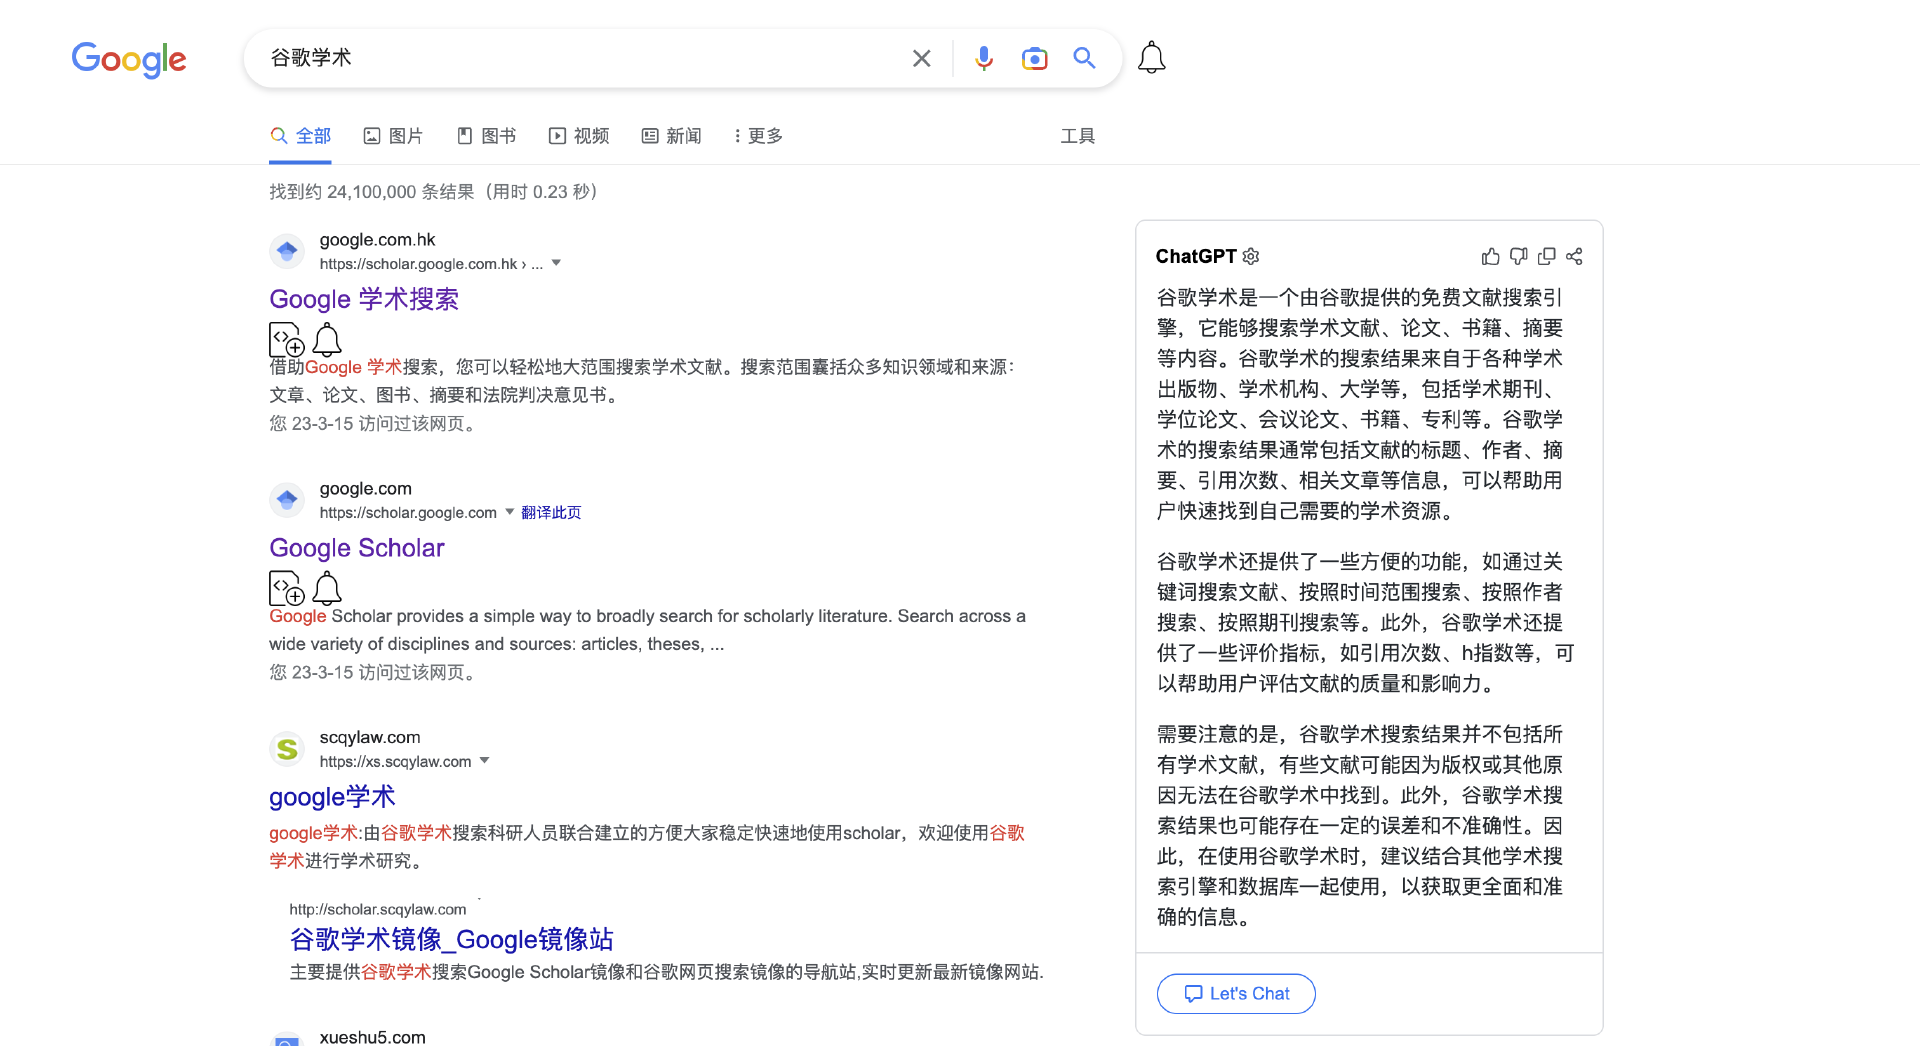The width and height of the screenshot is (1920, 1046).
Task: Copy the ChatGPT response
Action: pos(1546,256)
